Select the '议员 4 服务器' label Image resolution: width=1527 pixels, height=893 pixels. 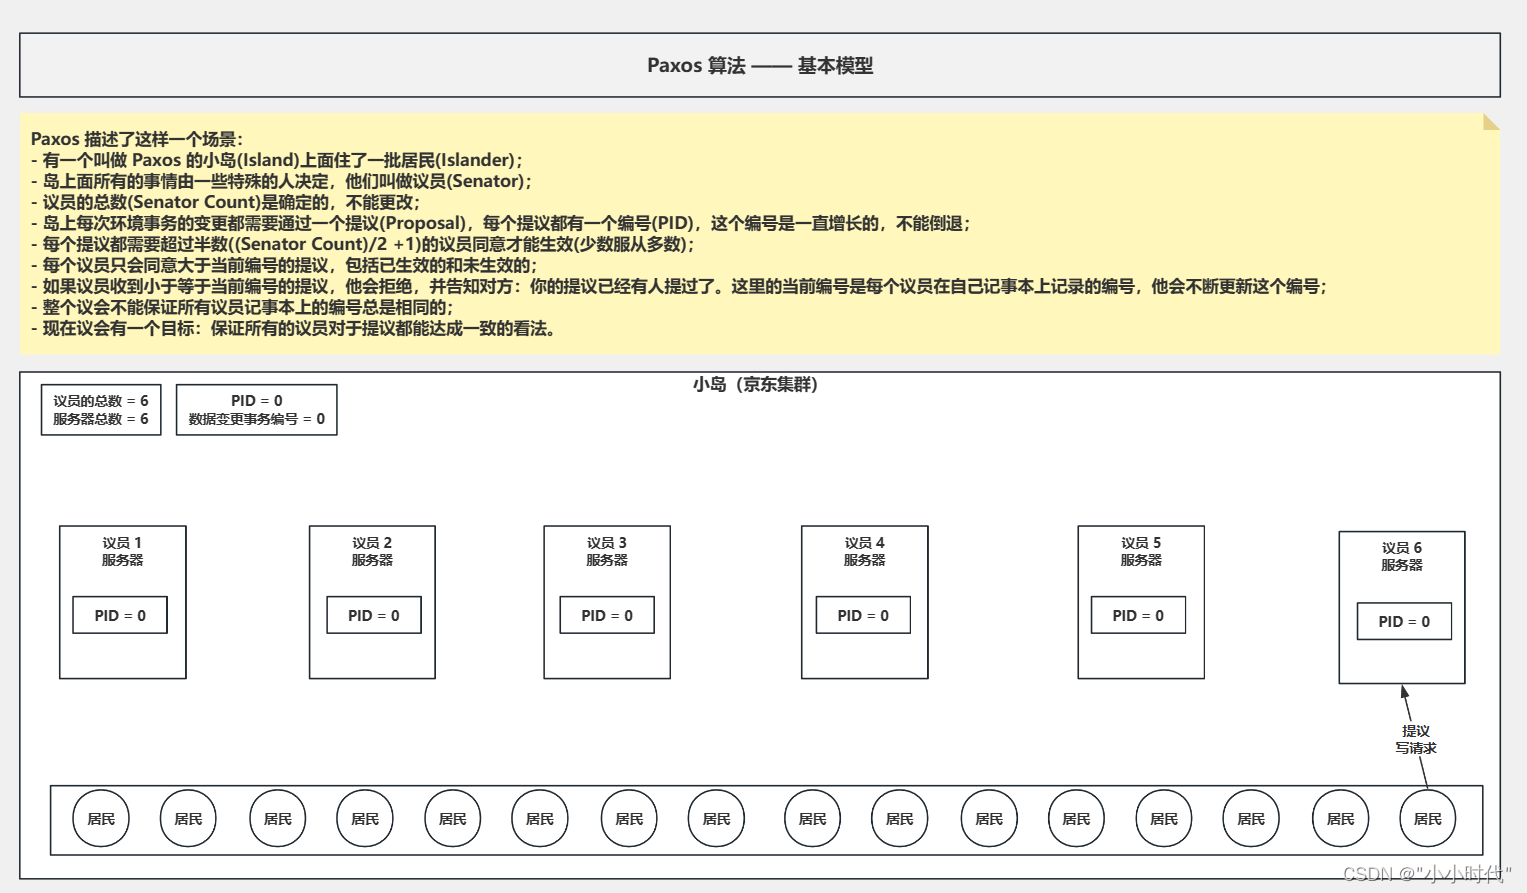[x=865, y=551]
